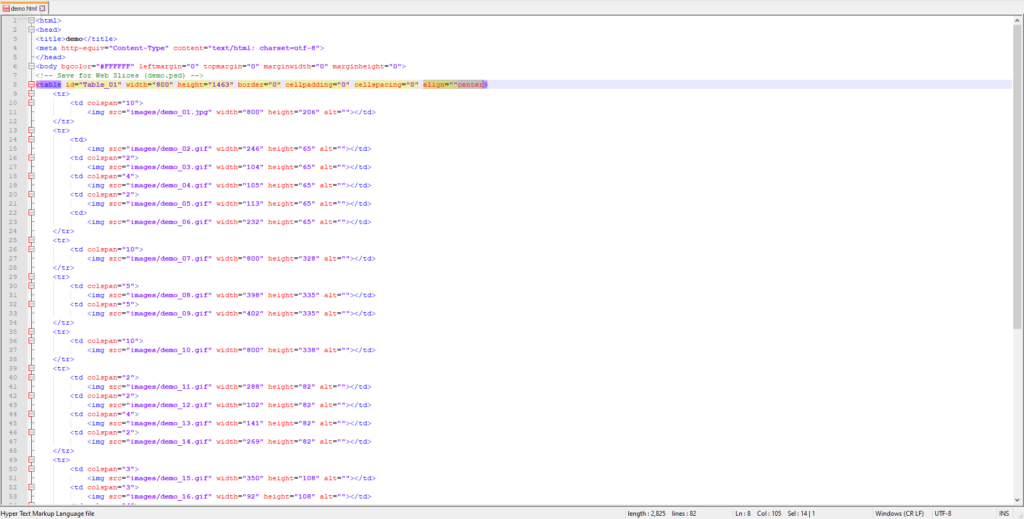The height and width of the screenshot is (519, 1024).
Task: Click line number 3 in the margin
Action: (x=14, y=39)
